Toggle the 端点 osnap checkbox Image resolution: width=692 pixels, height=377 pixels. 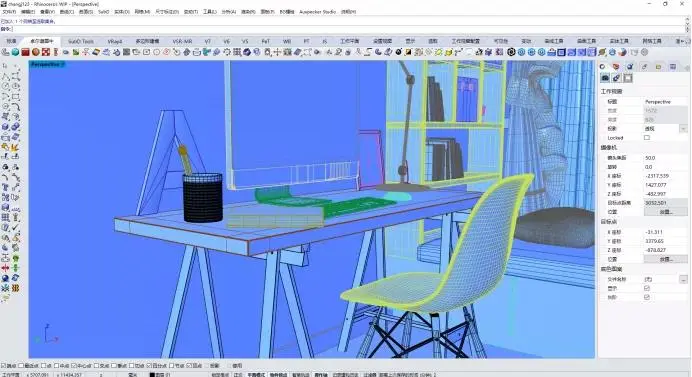[4, 366]
